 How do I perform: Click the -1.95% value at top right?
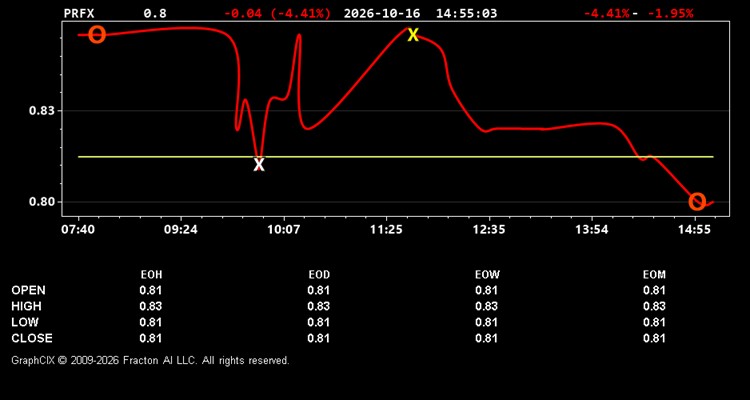[x=670, y=13]
